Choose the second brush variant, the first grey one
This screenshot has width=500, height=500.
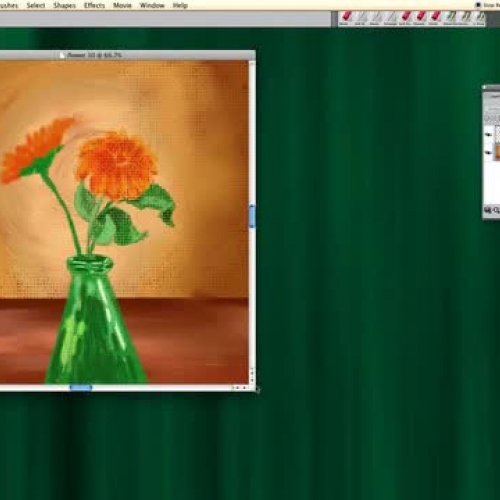361,17
